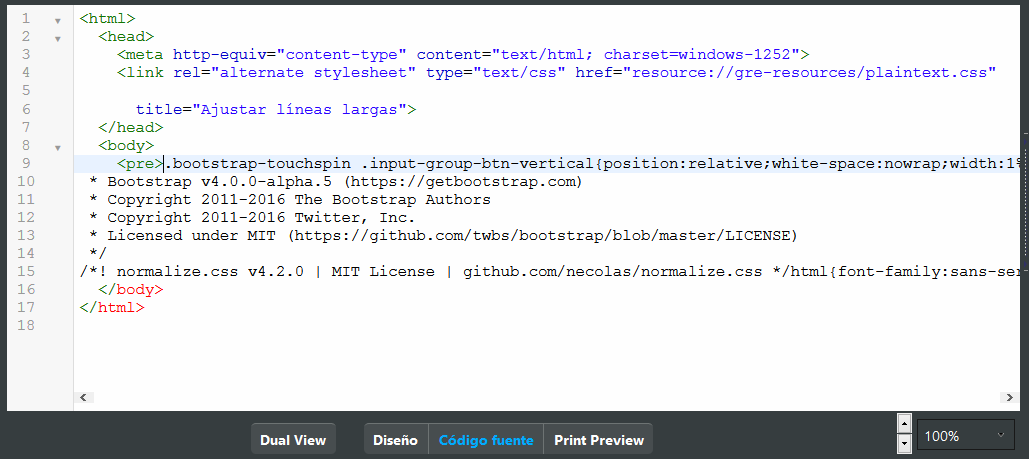Click the Licensed under MIT line
The width and height of the screenshot is (1029, 459).
click(x=443, y=235)
